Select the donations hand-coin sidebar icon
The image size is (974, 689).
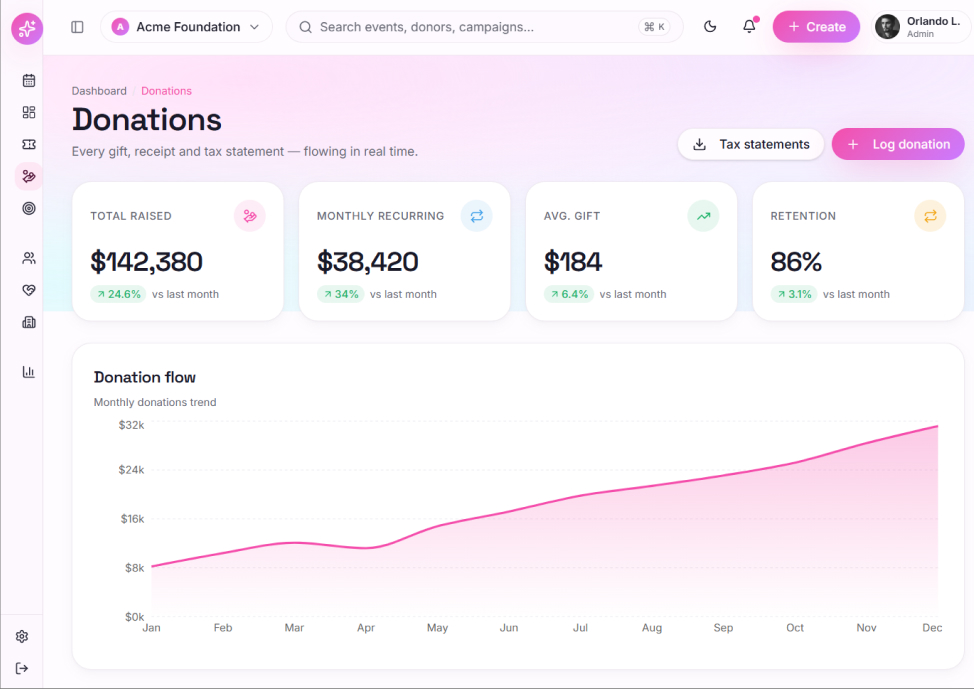29,176
